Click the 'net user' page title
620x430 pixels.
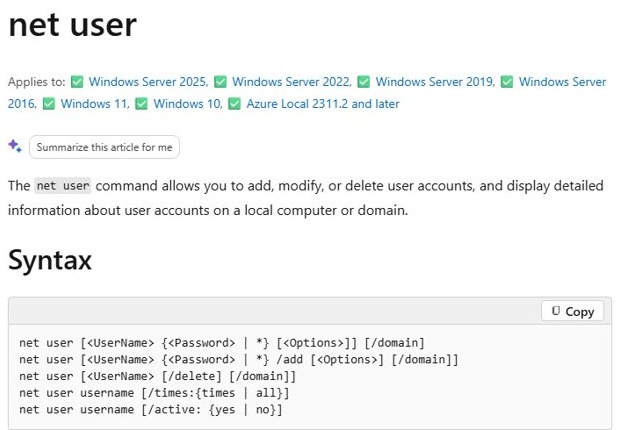pyautogui.click(x=72, y=25)
